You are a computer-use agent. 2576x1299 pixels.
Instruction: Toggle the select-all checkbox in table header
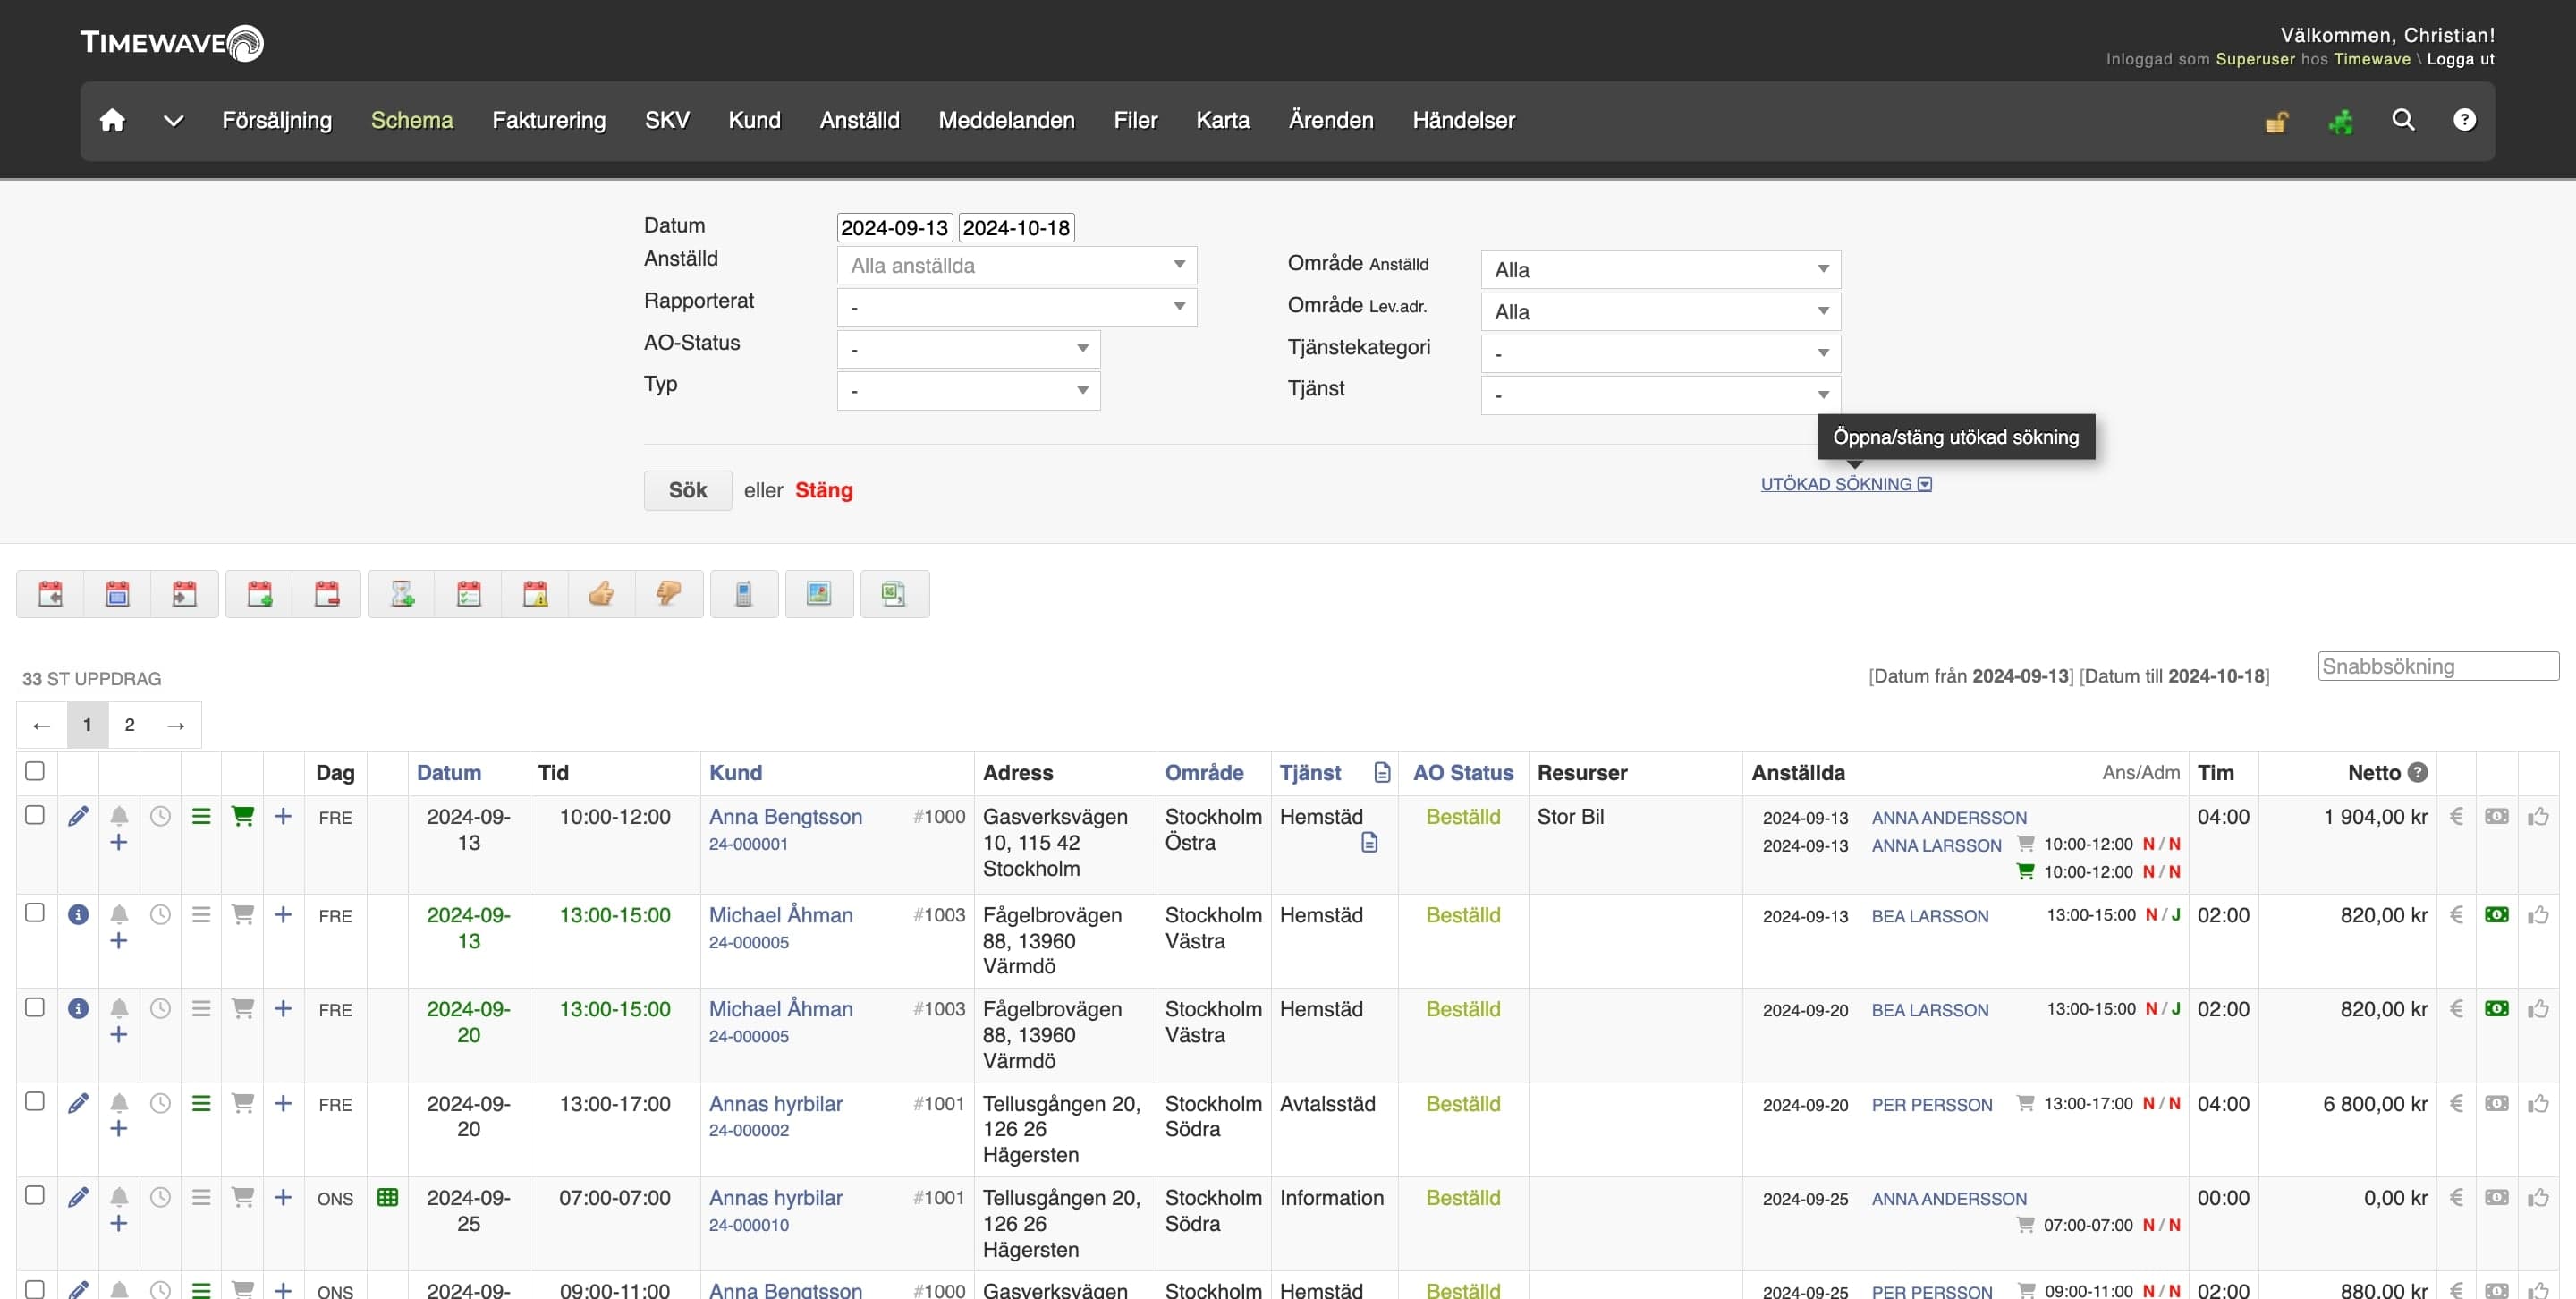35,771
